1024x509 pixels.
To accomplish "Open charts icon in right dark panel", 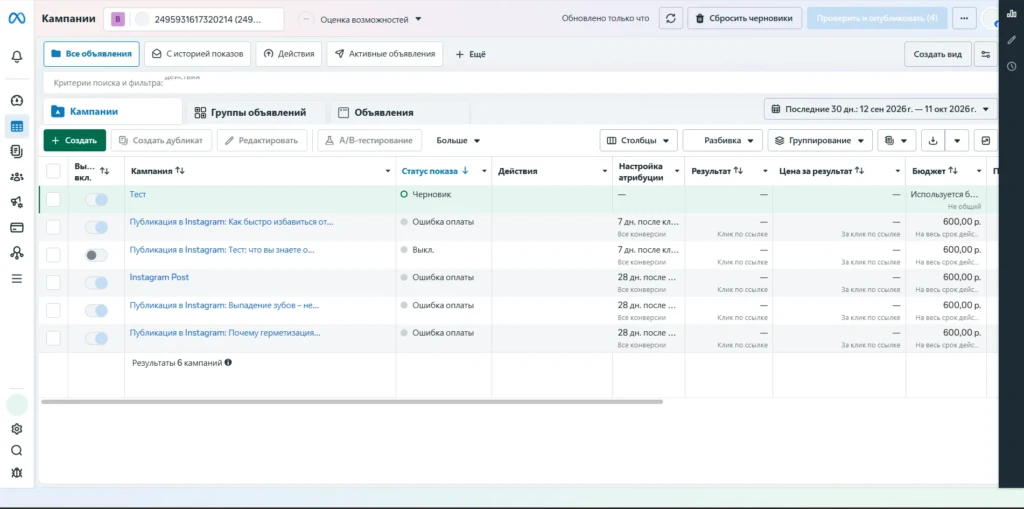I will (x=1012, y=14).
